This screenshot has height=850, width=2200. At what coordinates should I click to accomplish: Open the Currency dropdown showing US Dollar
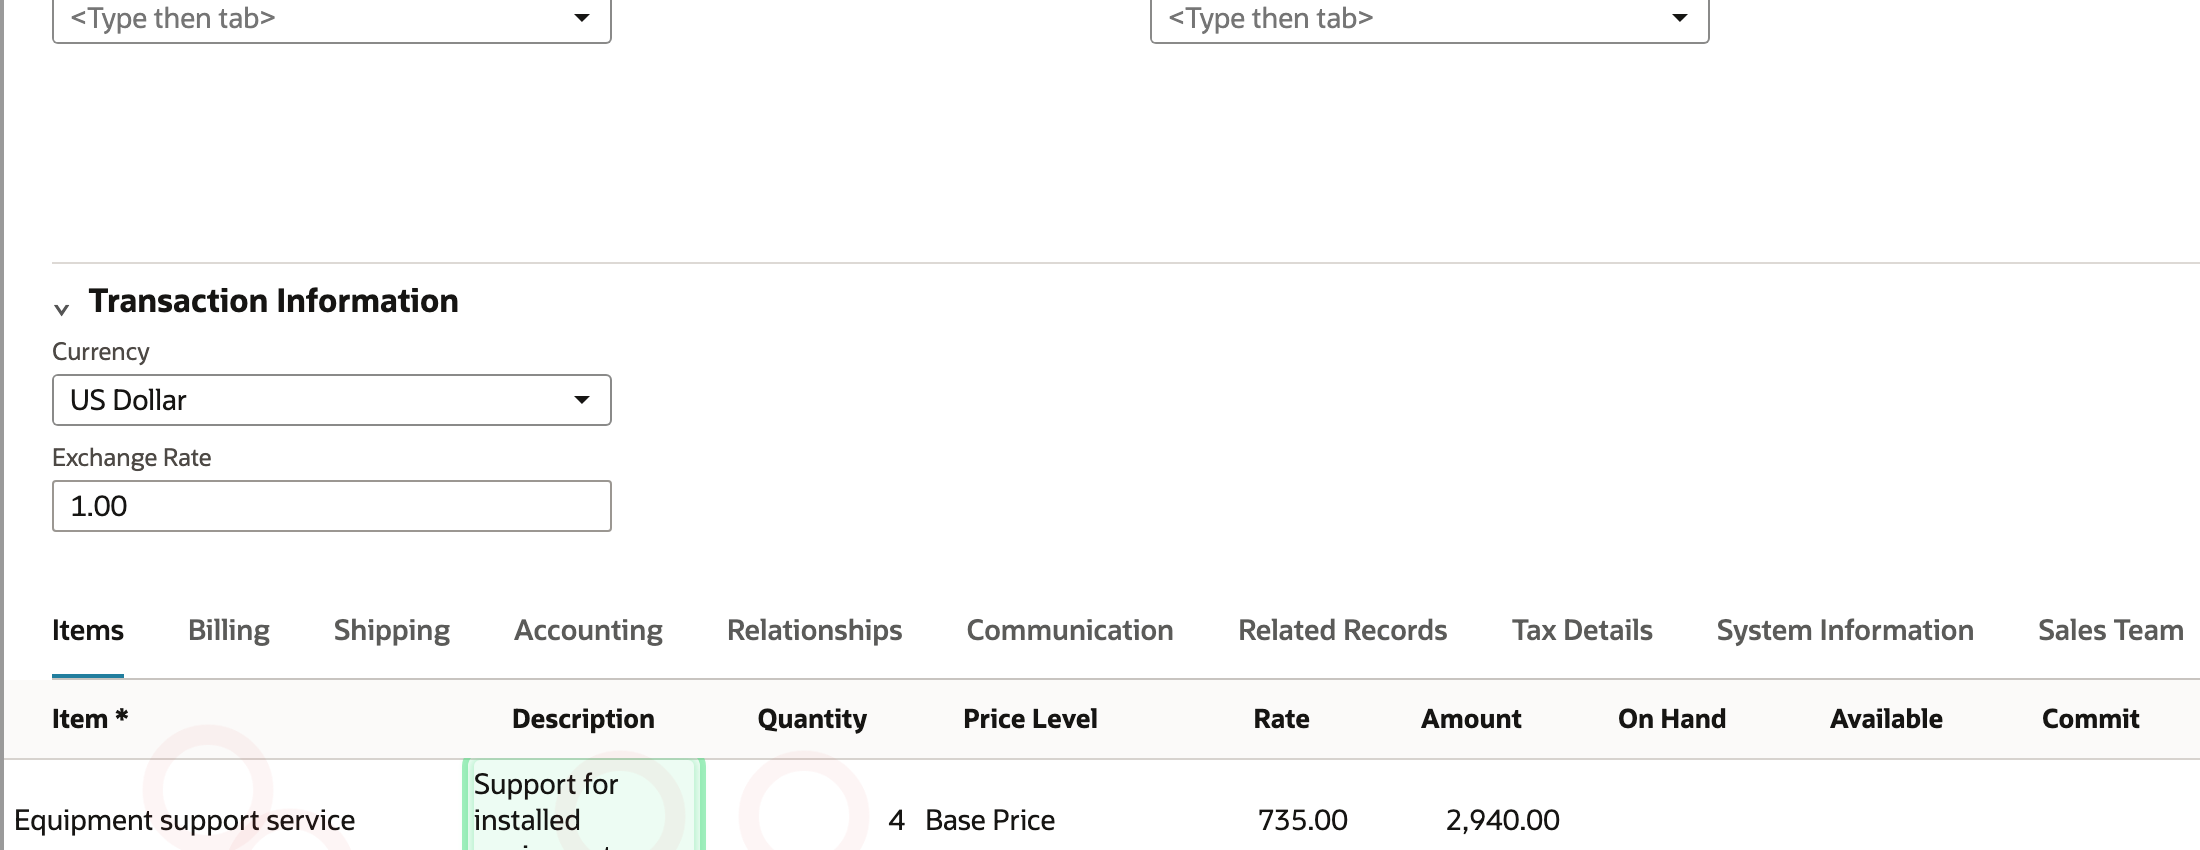click(331, 400)
